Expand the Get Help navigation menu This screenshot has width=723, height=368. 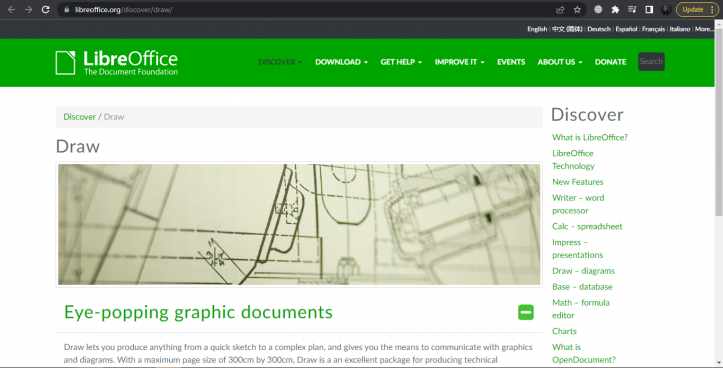pos(401,62)
